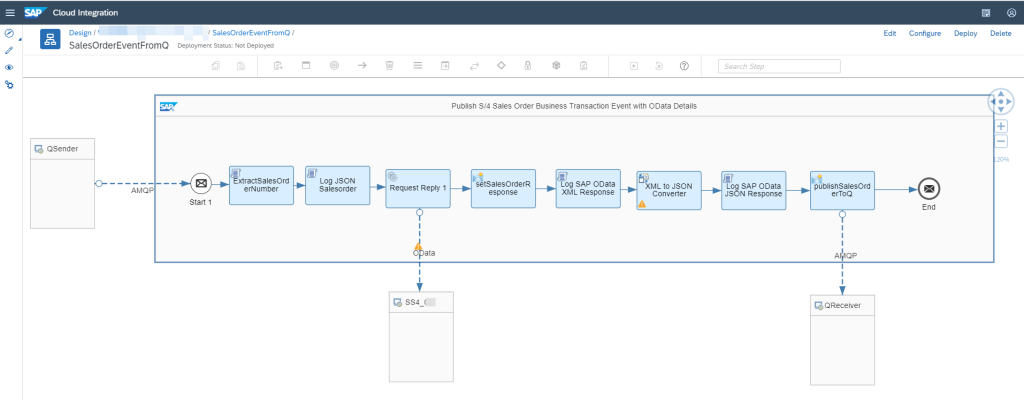
Task: Select the Connector arrow tool
Action: coord(362,66)
